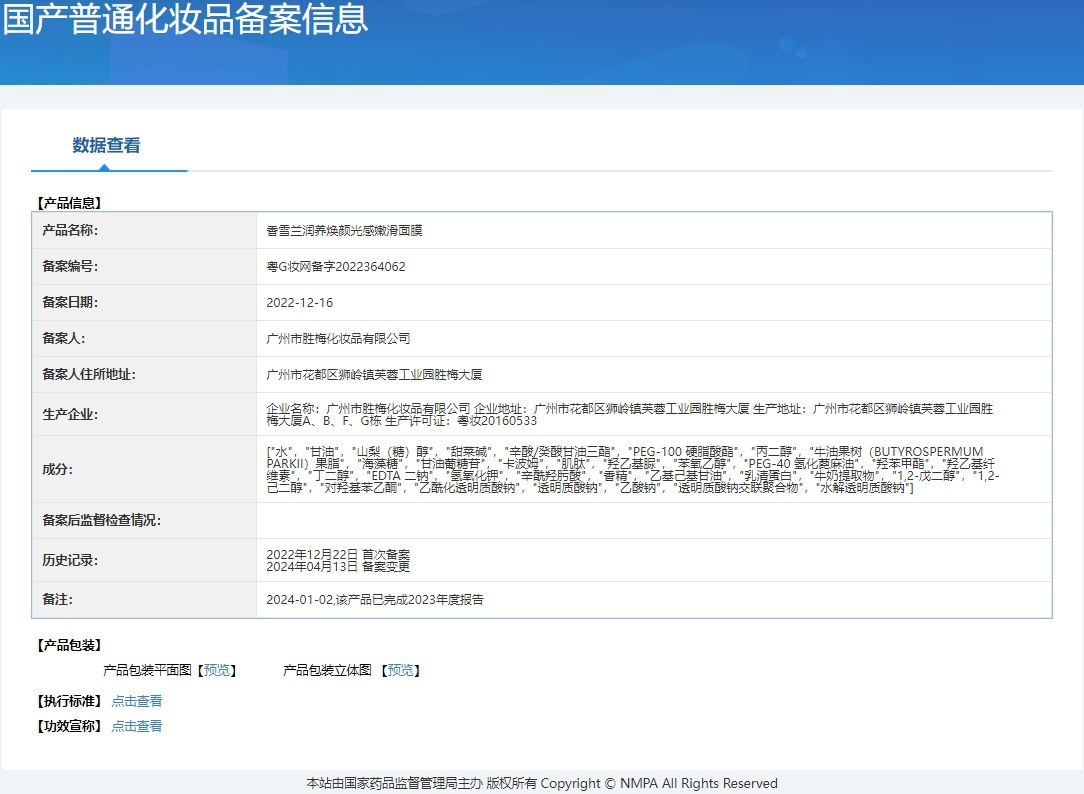The image size is (1084, 794).
Task: Click the 备案后监督检查情况: label
Action: pyautogui.click(x=102, y=520)
